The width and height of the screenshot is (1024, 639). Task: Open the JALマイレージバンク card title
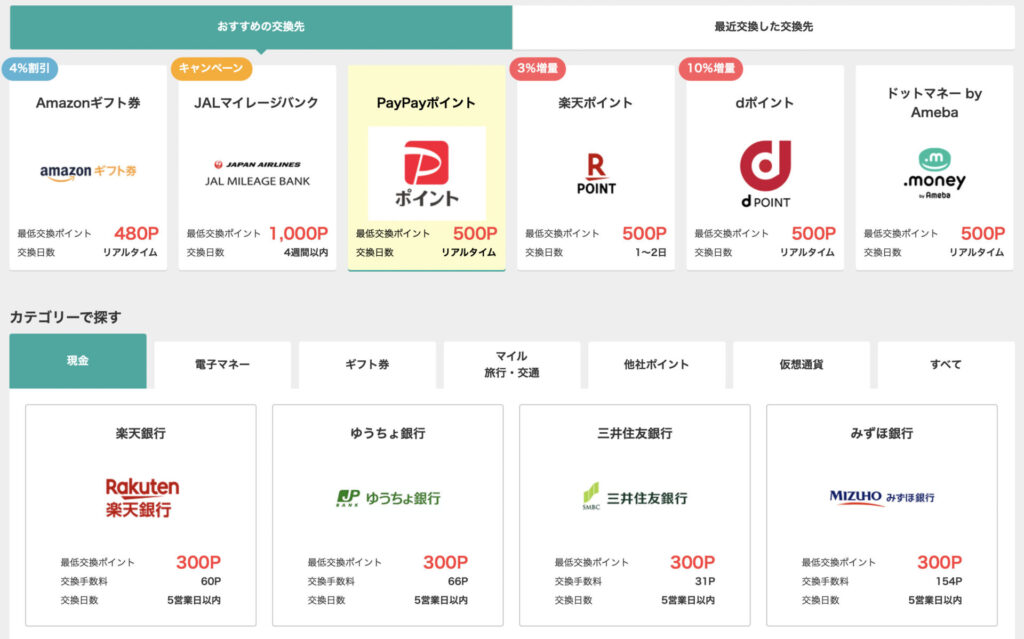pyautogui.click(x=257, y=103)
